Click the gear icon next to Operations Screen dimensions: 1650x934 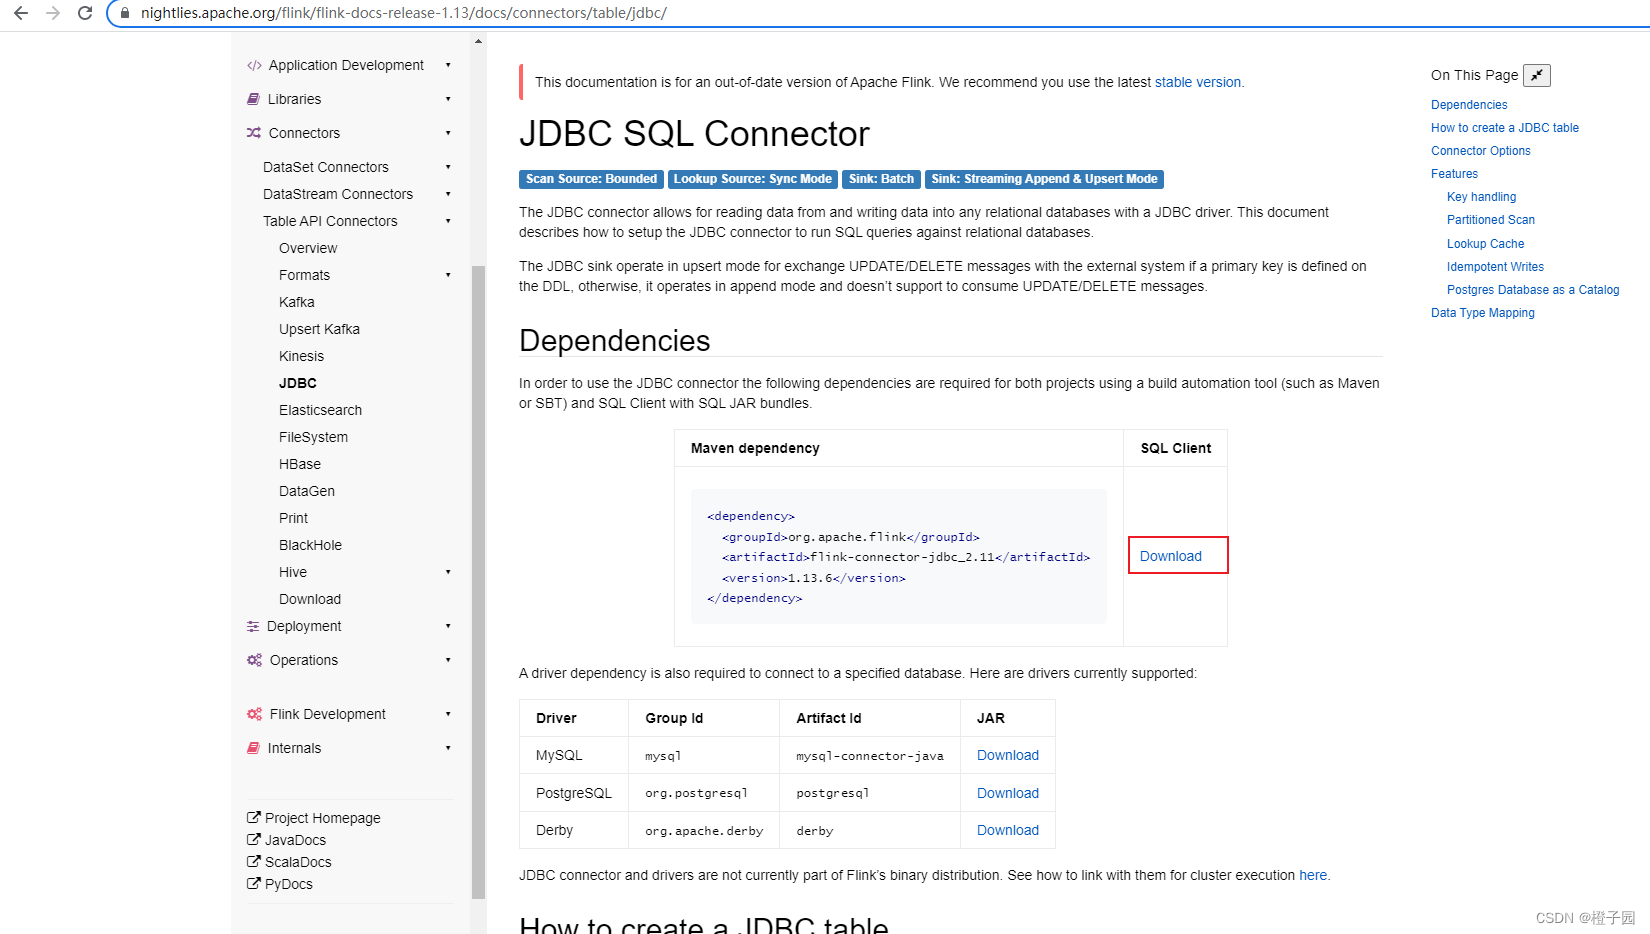pos(253,660)
